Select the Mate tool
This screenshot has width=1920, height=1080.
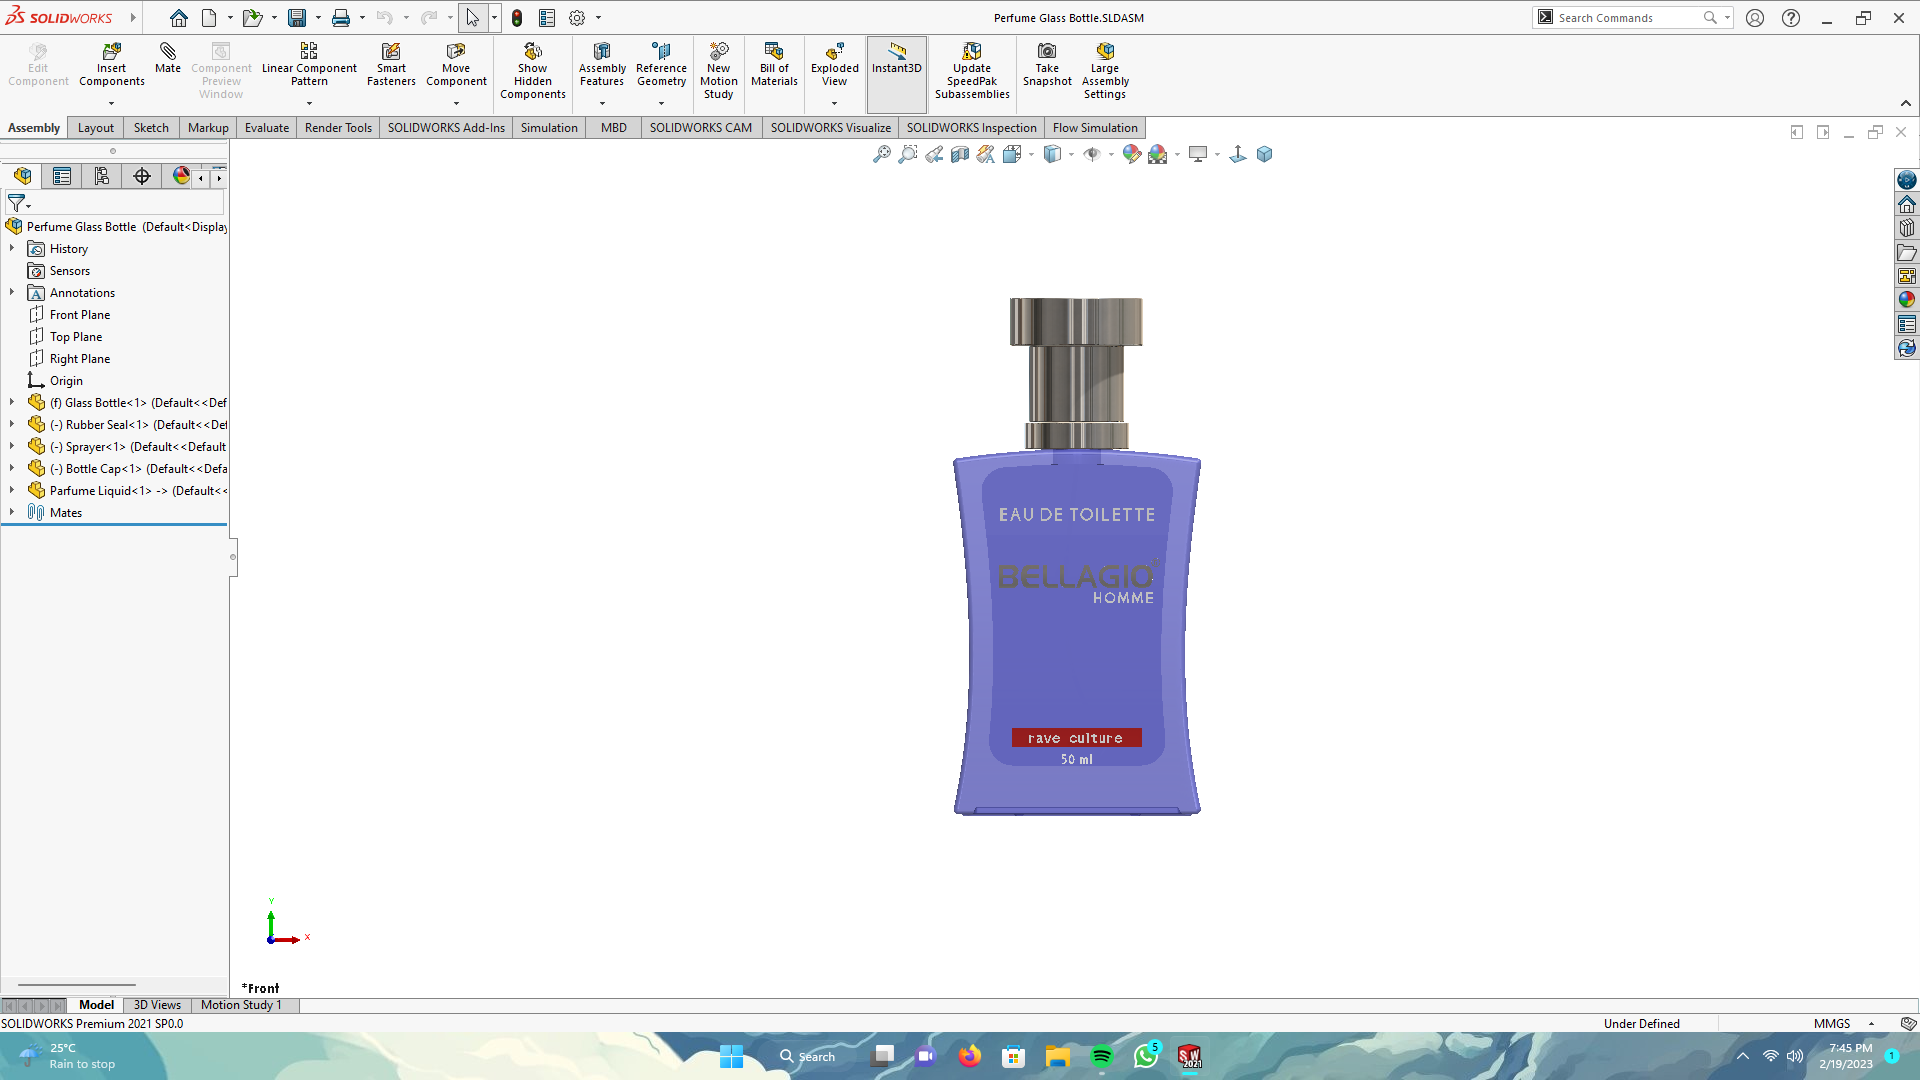point(168,58)
